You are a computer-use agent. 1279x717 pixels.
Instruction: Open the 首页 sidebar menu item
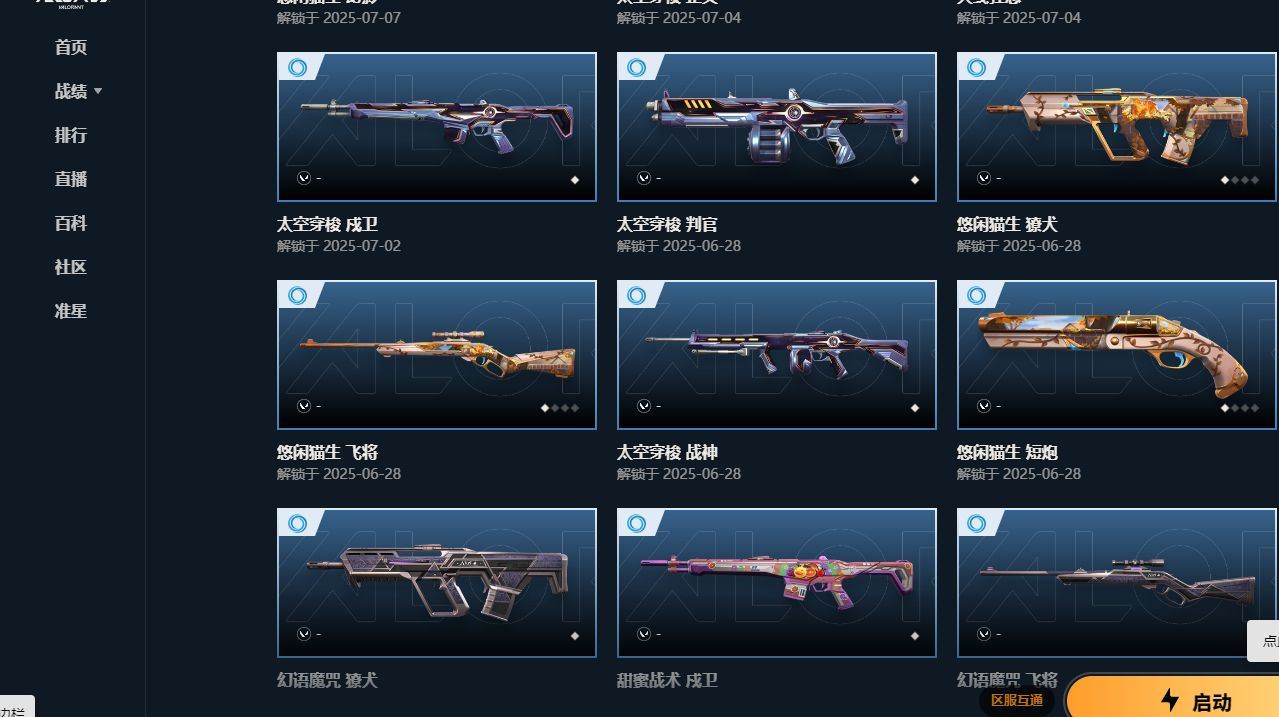[71, 47]
